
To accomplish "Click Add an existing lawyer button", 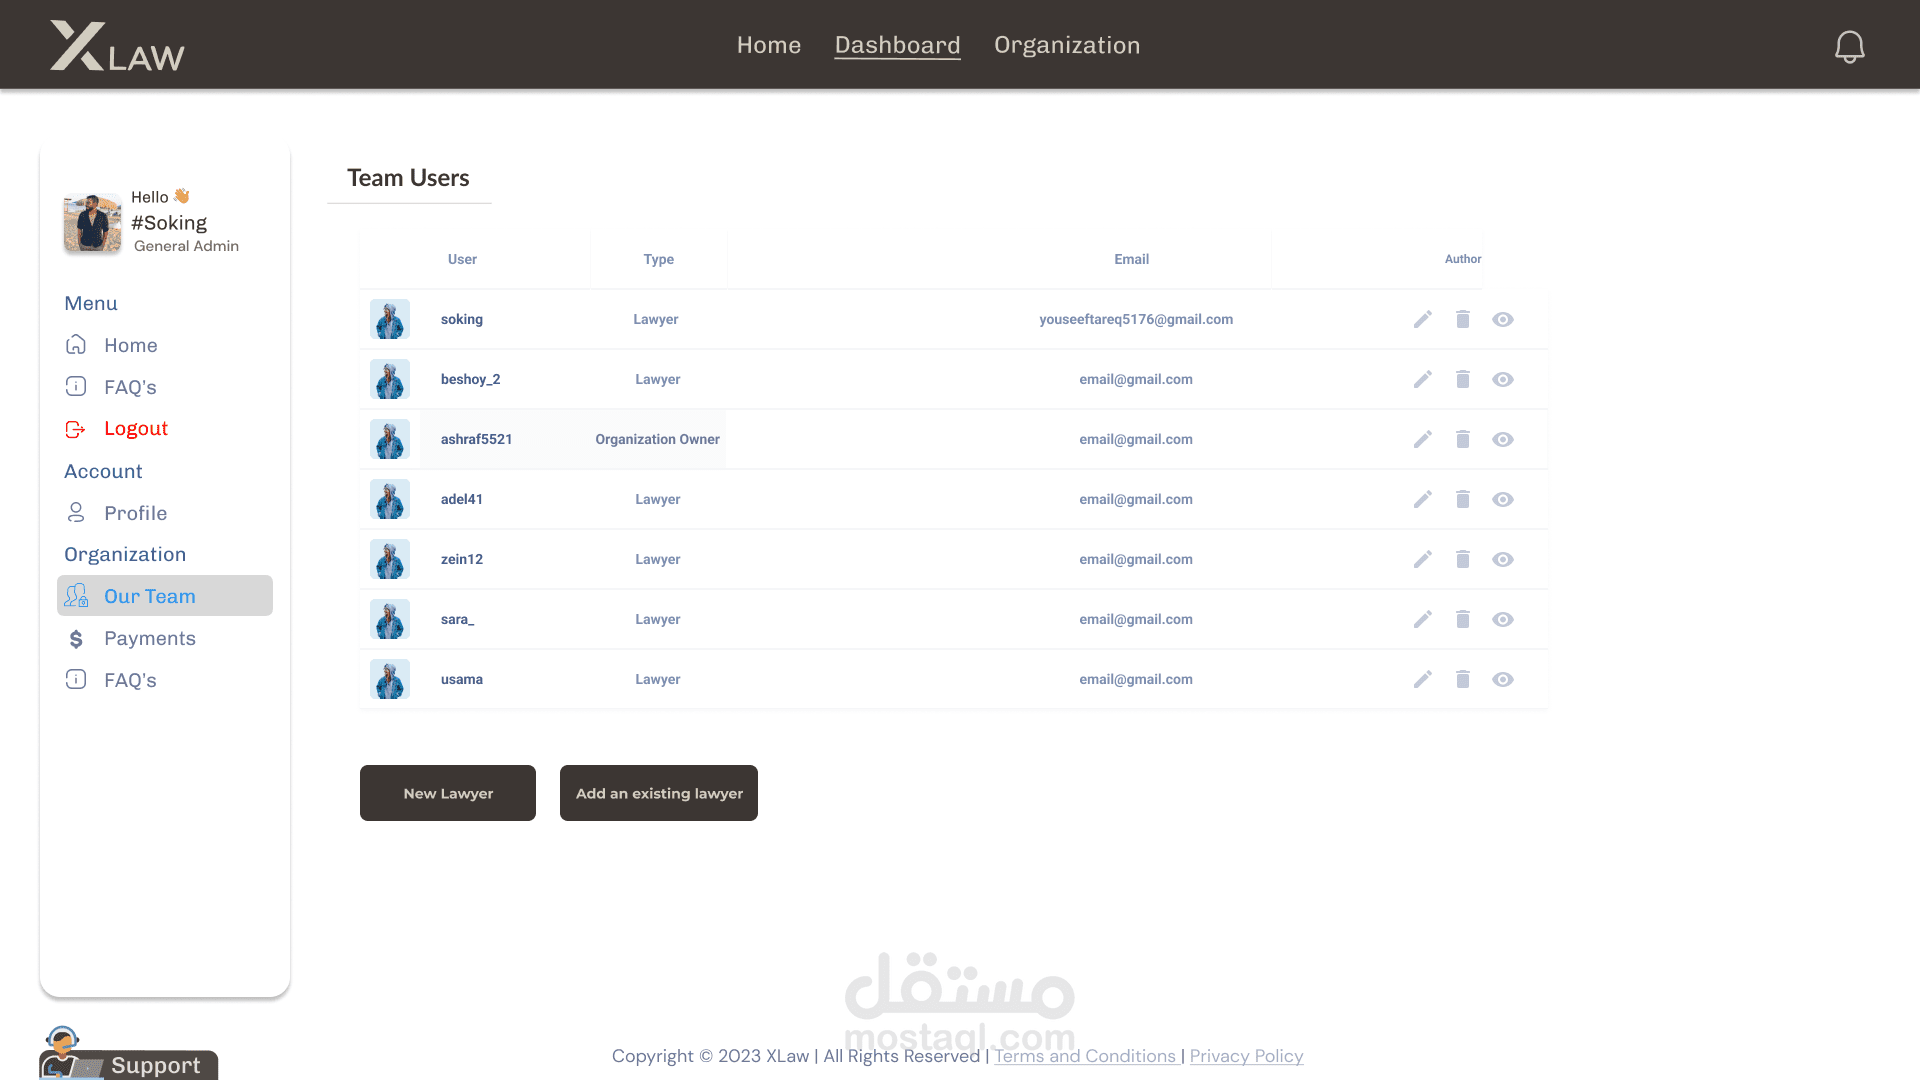I will point(658,793).
